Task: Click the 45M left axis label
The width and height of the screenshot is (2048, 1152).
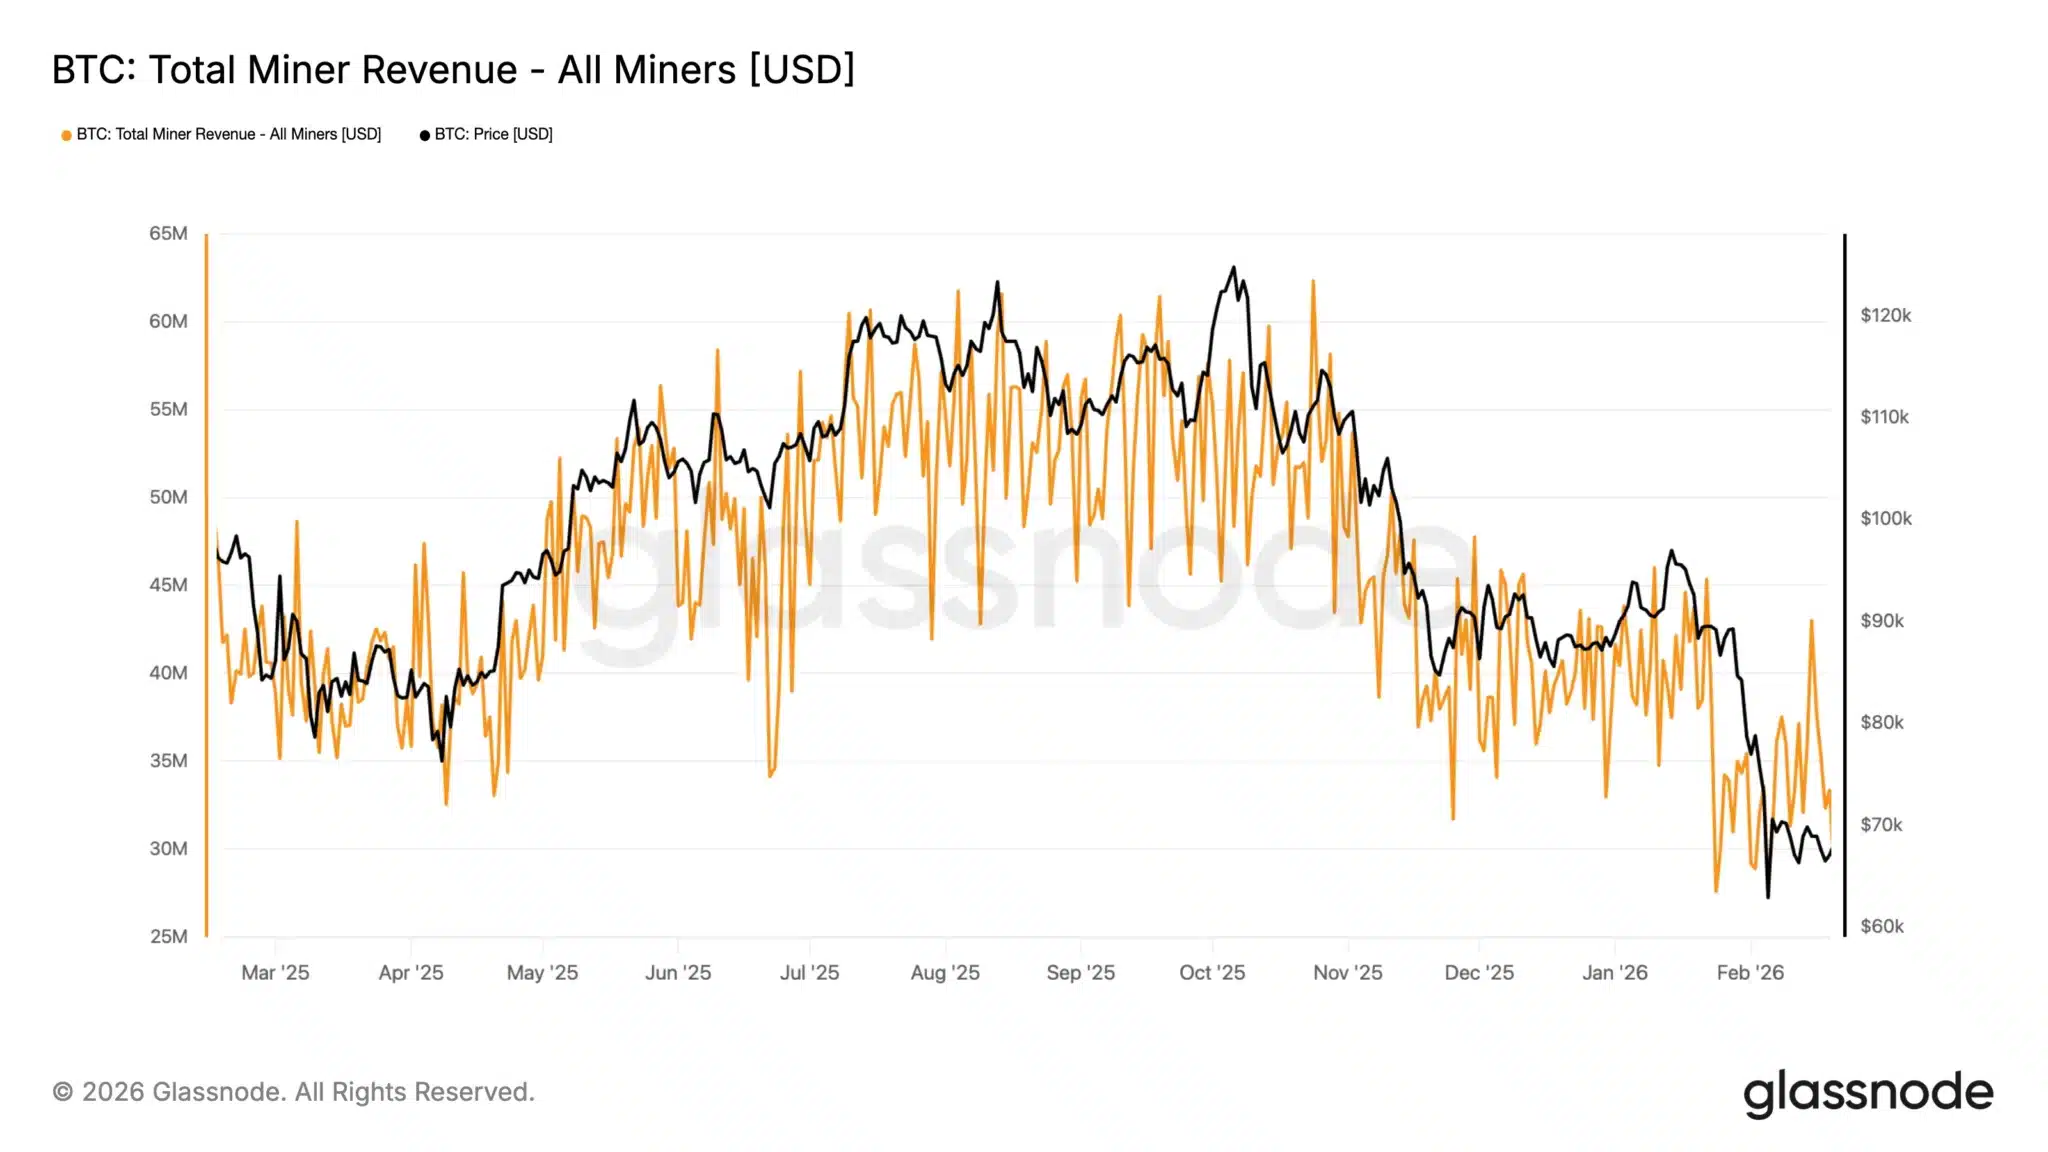Action: coord(168,585)
